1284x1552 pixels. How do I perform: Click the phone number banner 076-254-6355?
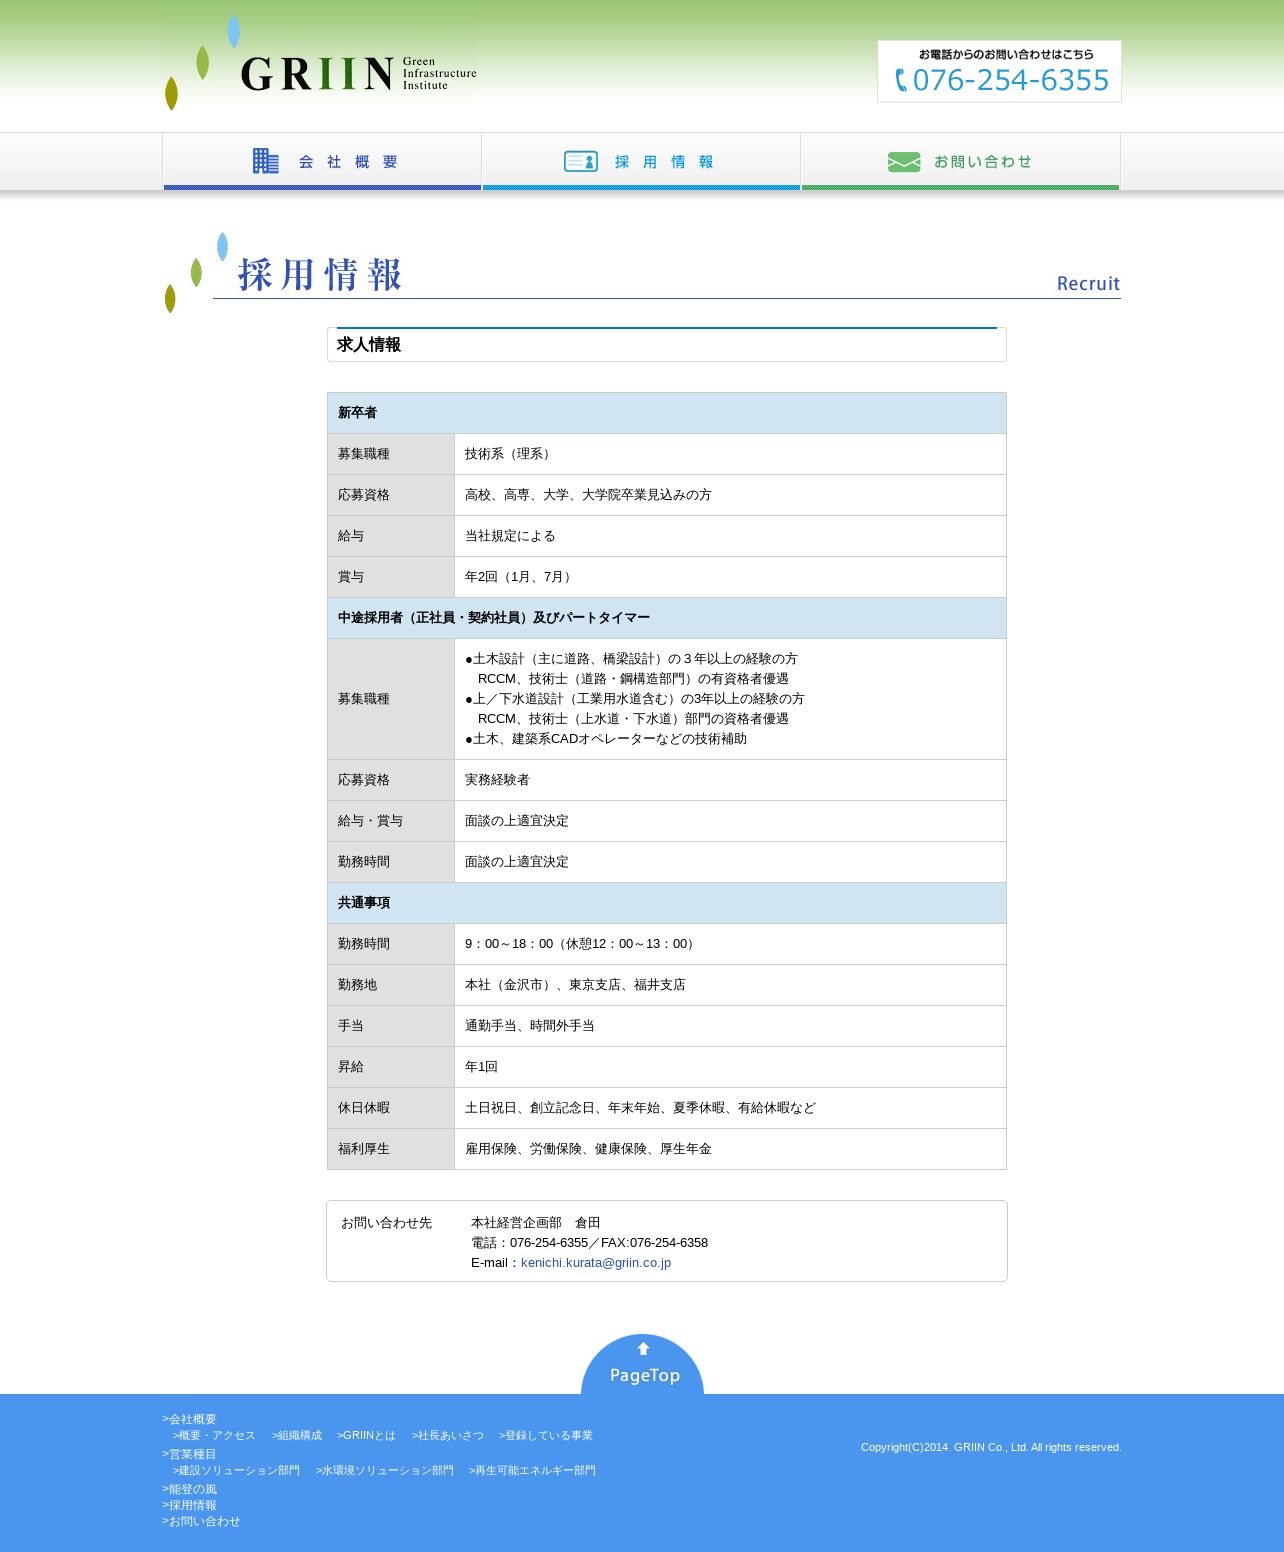[x=999, y=71]
